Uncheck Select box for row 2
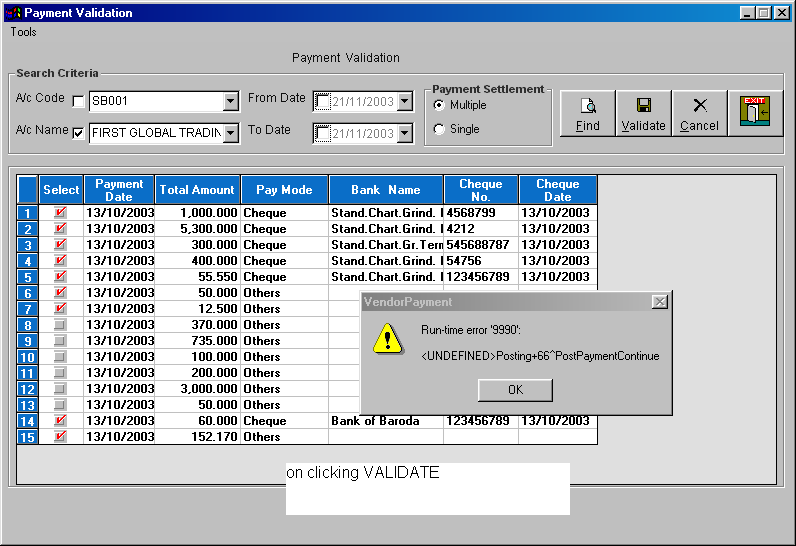Screen dimensions: 796x546 [60, 228]
